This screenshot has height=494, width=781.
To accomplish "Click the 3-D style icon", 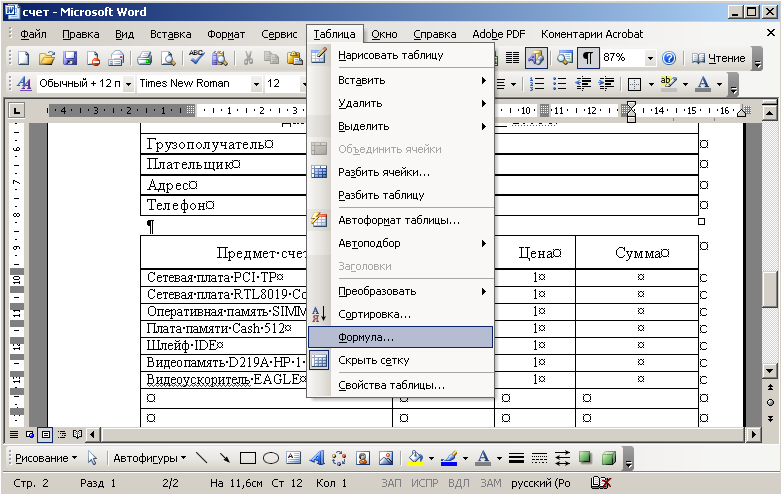I will point(608,458).
